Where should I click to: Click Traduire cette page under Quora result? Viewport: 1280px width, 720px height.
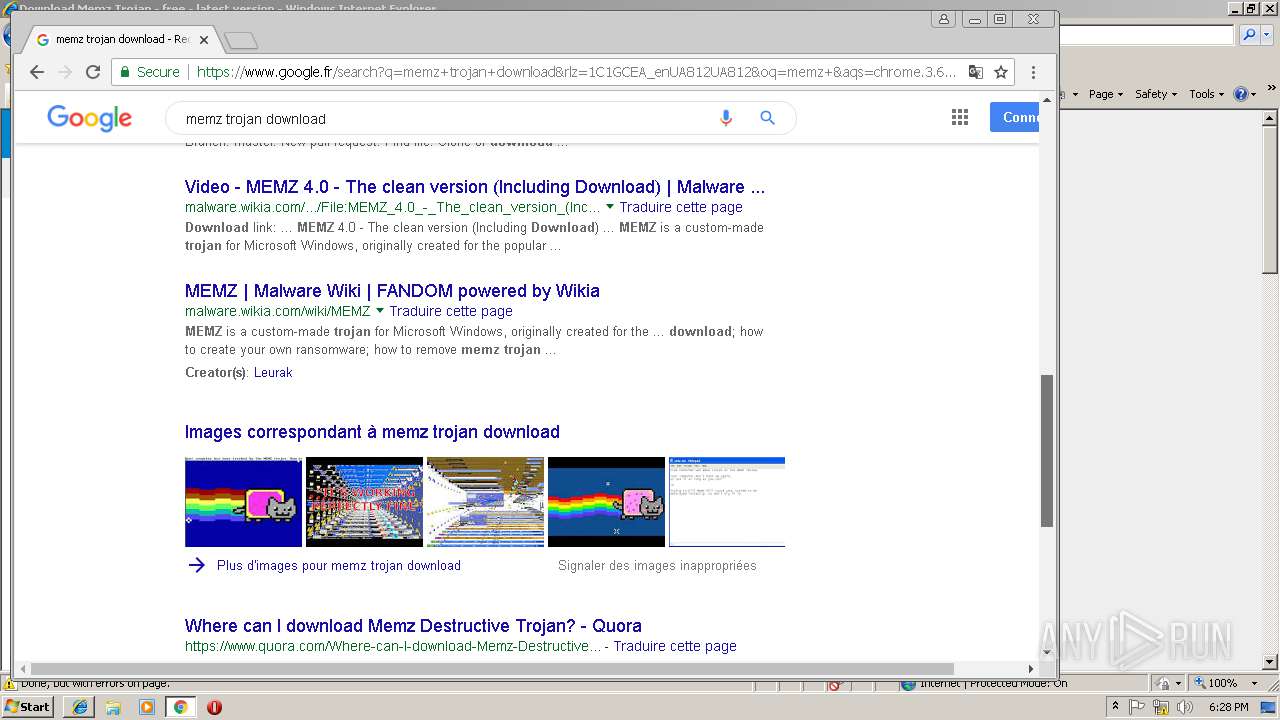click(675, 646)
